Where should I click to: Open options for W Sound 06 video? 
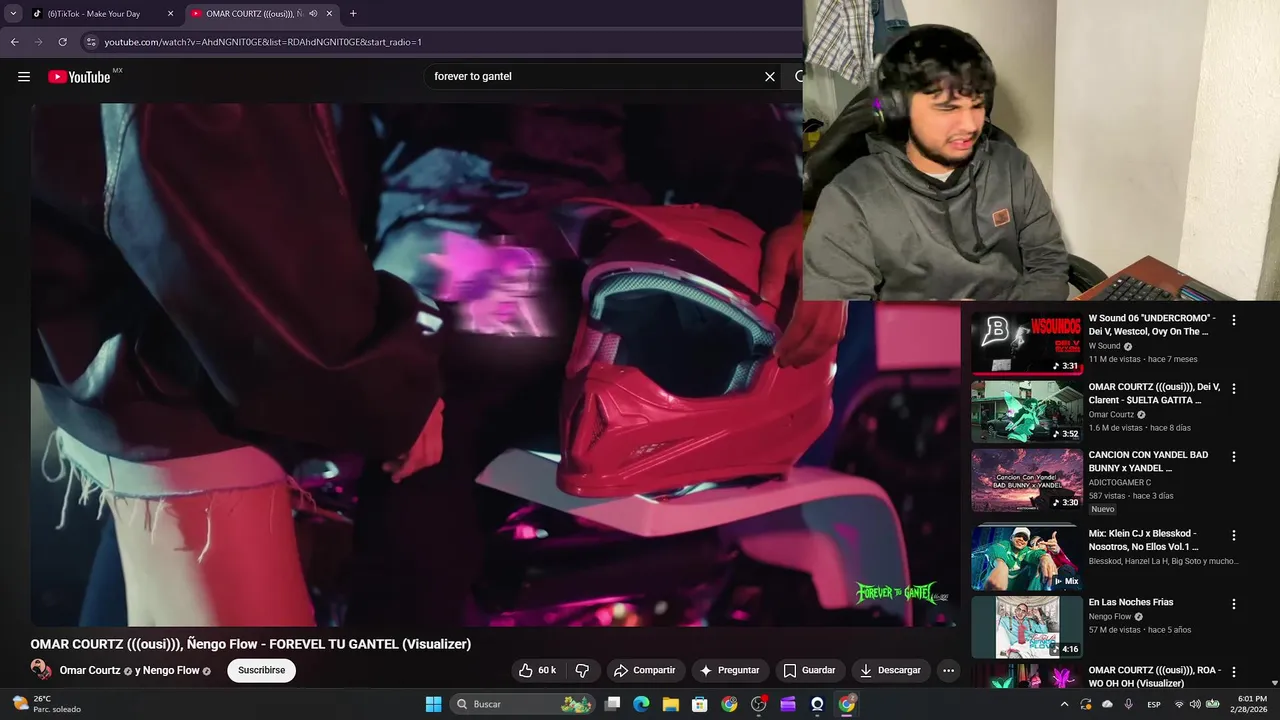tap(1234, 320)
